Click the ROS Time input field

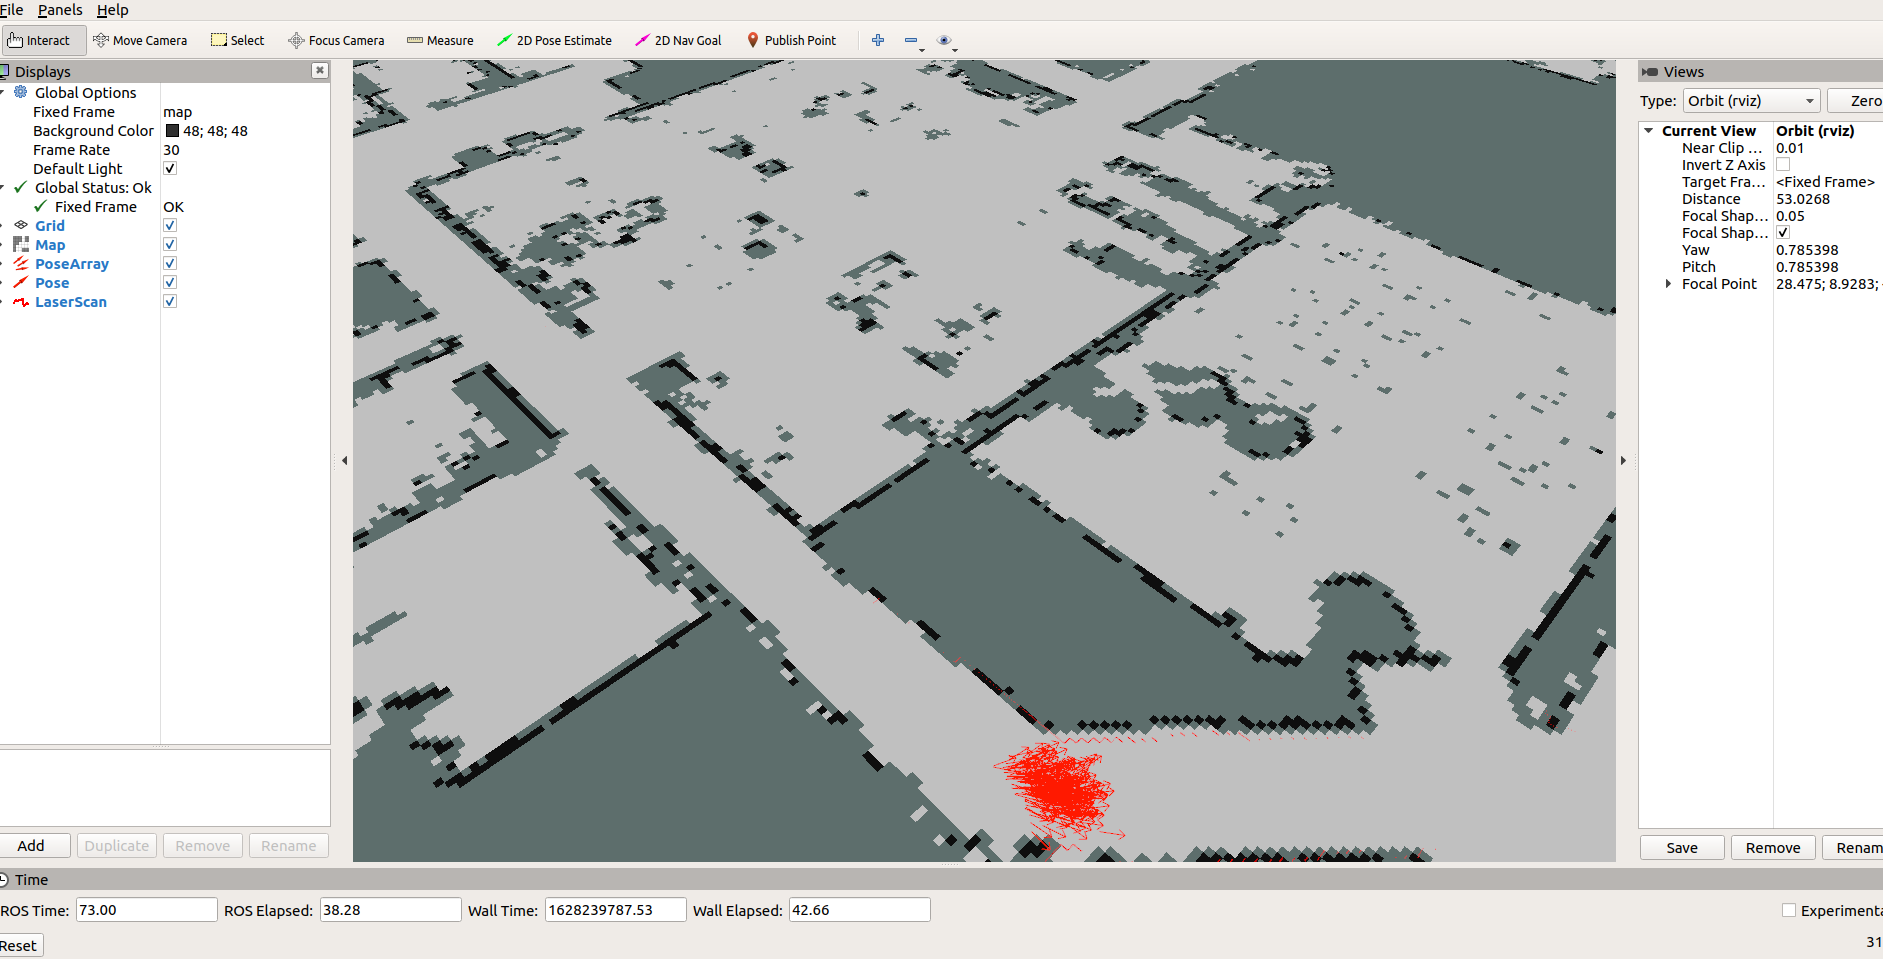(146, 909)
